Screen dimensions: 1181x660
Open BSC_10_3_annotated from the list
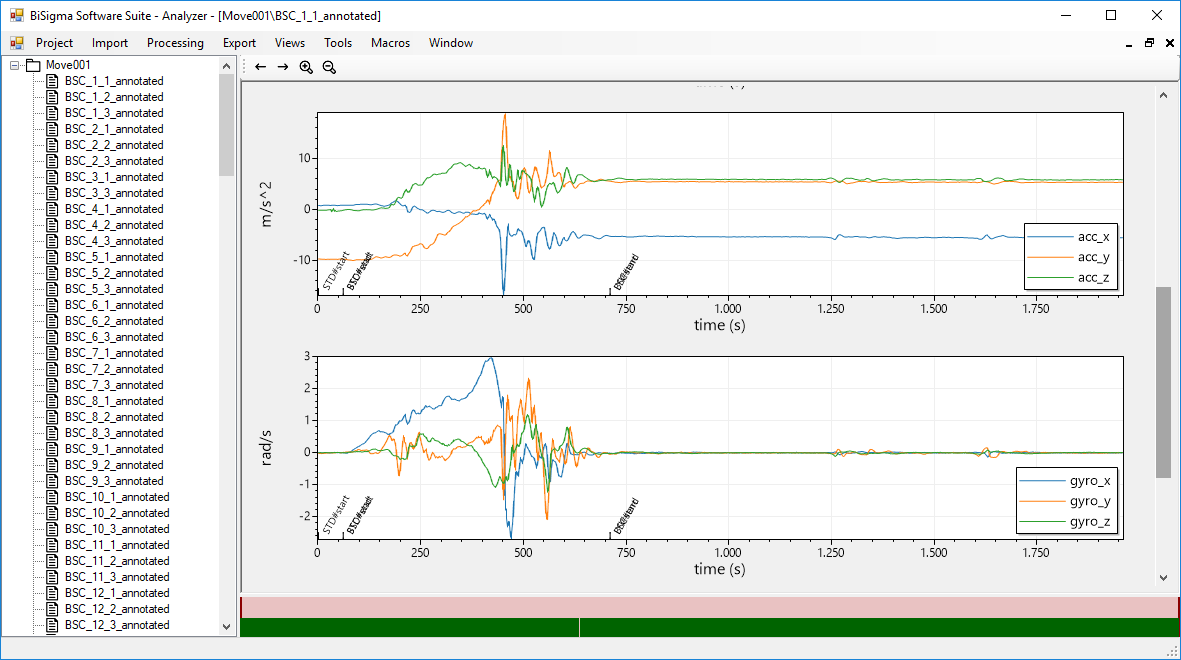tap(117, 529)
